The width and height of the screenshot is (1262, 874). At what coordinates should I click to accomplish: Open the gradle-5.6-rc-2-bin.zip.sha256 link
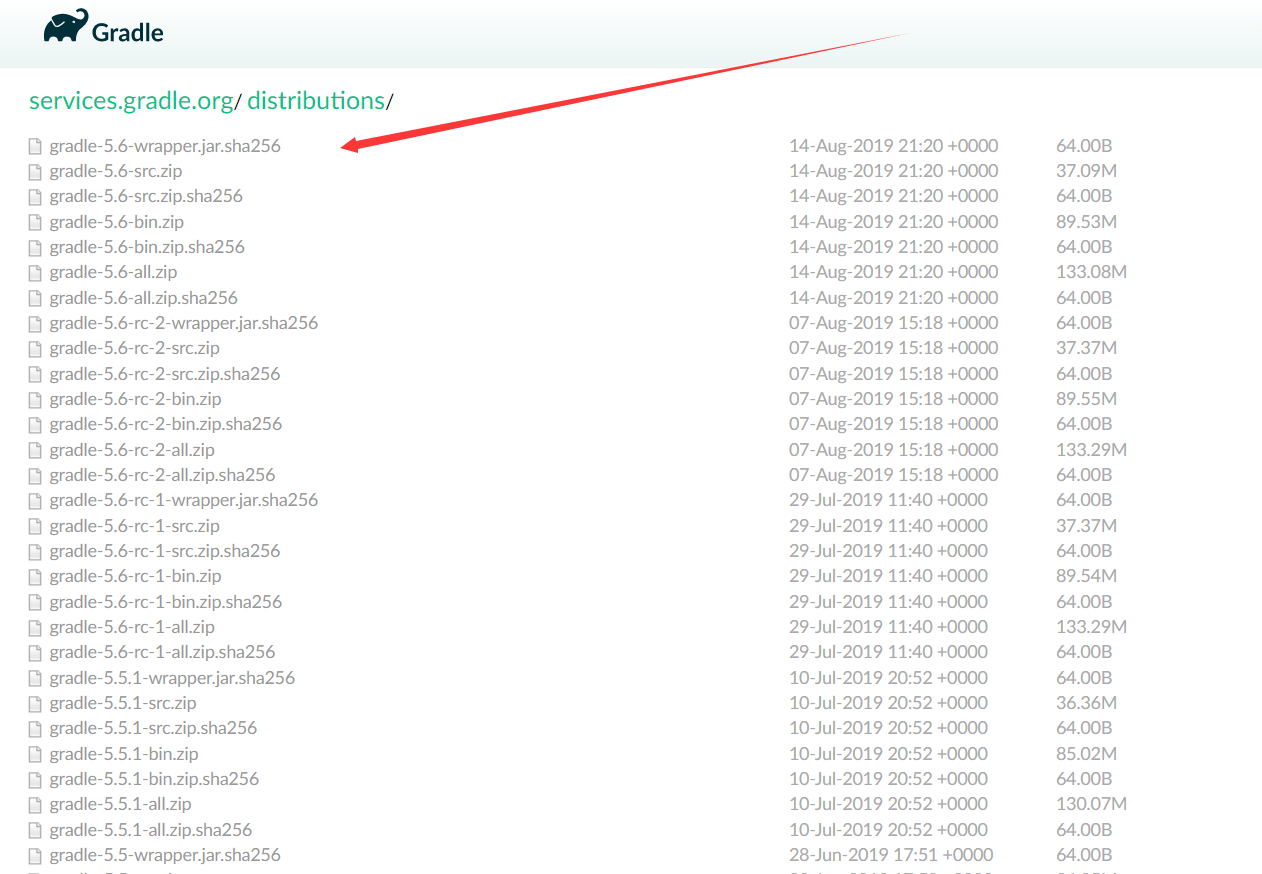click(166, 424)
